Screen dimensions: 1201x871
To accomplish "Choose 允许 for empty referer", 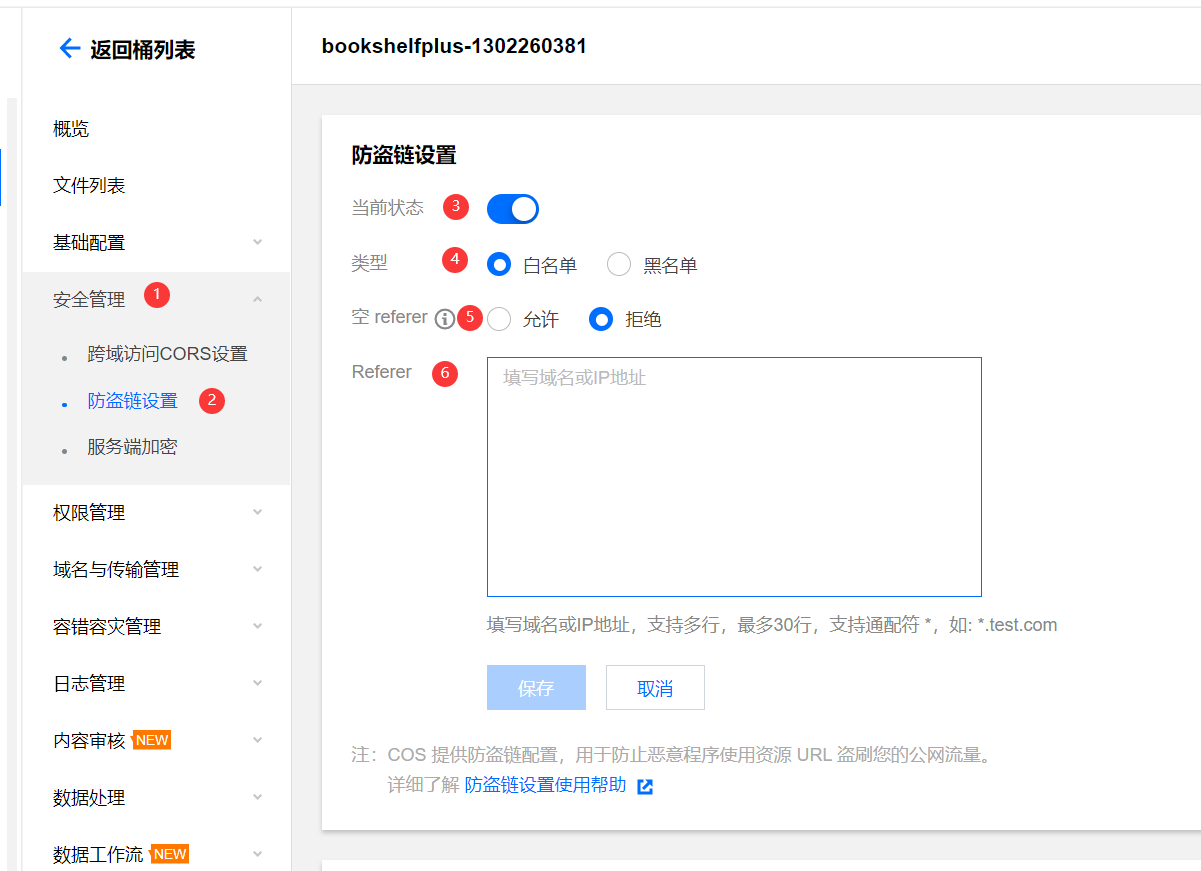I will coord(499,319).
